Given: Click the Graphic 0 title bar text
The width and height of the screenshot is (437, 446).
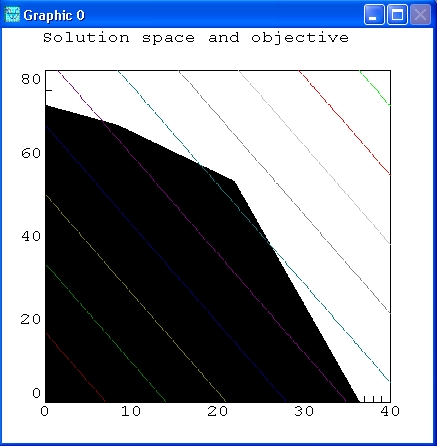Looking at the screenshot, I should click(x=54, y=15).
